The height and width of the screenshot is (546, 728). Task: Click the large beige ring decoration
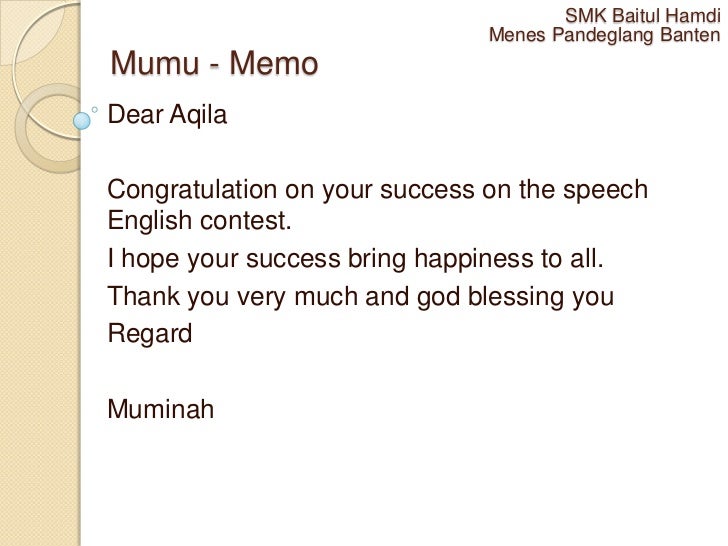point(48,129)
